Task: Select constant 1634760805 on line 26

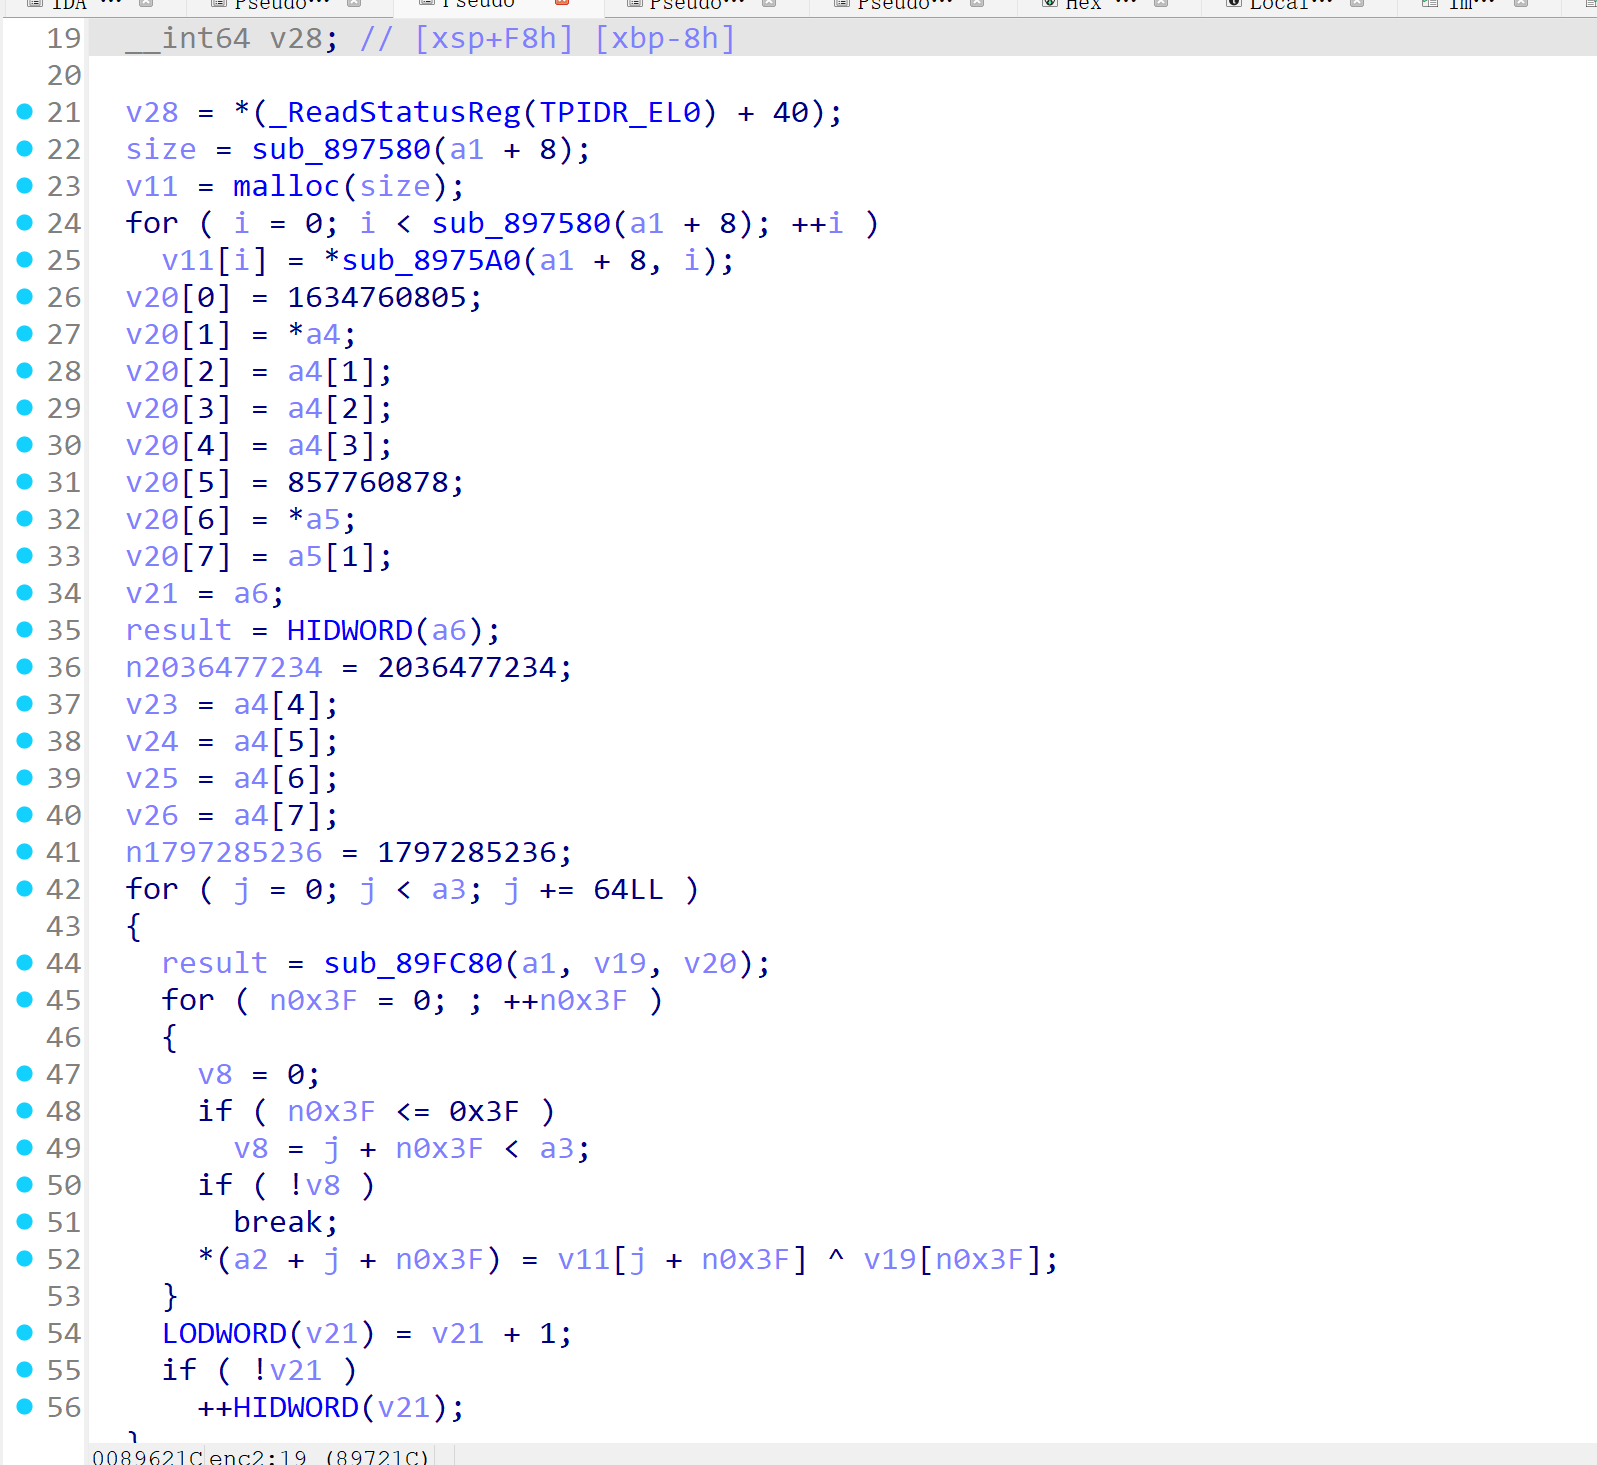Action: 384,297
